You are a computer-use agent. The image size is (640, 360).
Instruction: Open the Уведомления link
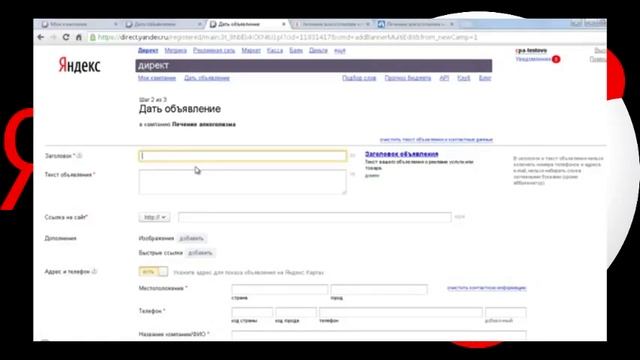533,59
